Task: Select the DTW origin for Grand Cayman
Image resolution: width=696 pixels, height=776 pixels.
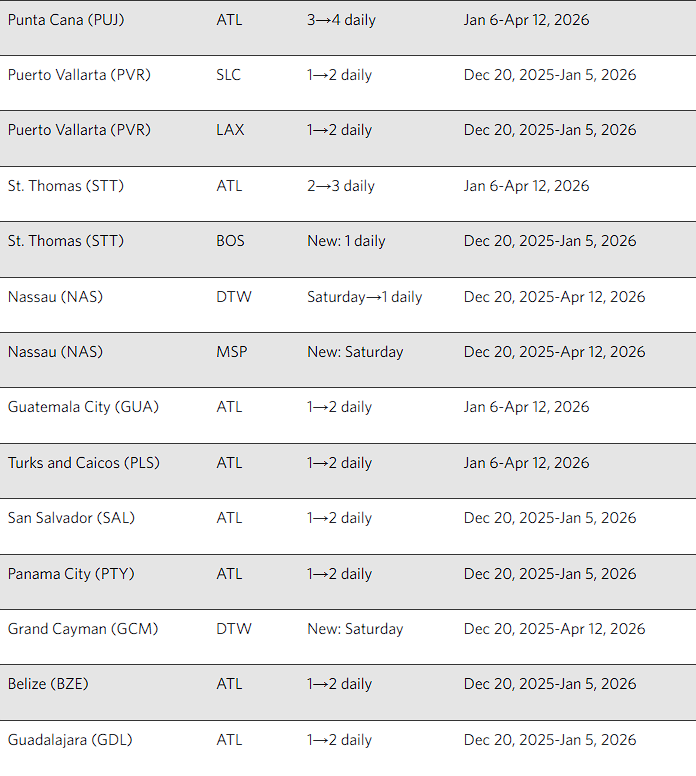Action: tap(234, 629)
